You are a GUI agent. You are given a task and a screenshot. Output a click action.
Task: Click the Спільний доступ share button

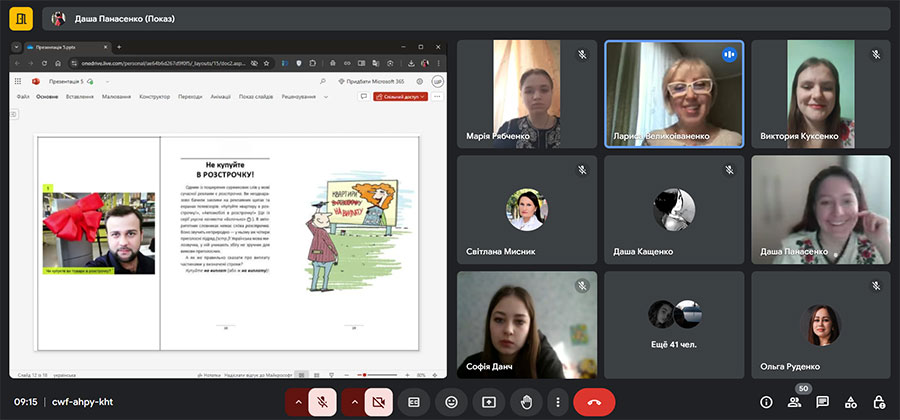click(400, 97)
